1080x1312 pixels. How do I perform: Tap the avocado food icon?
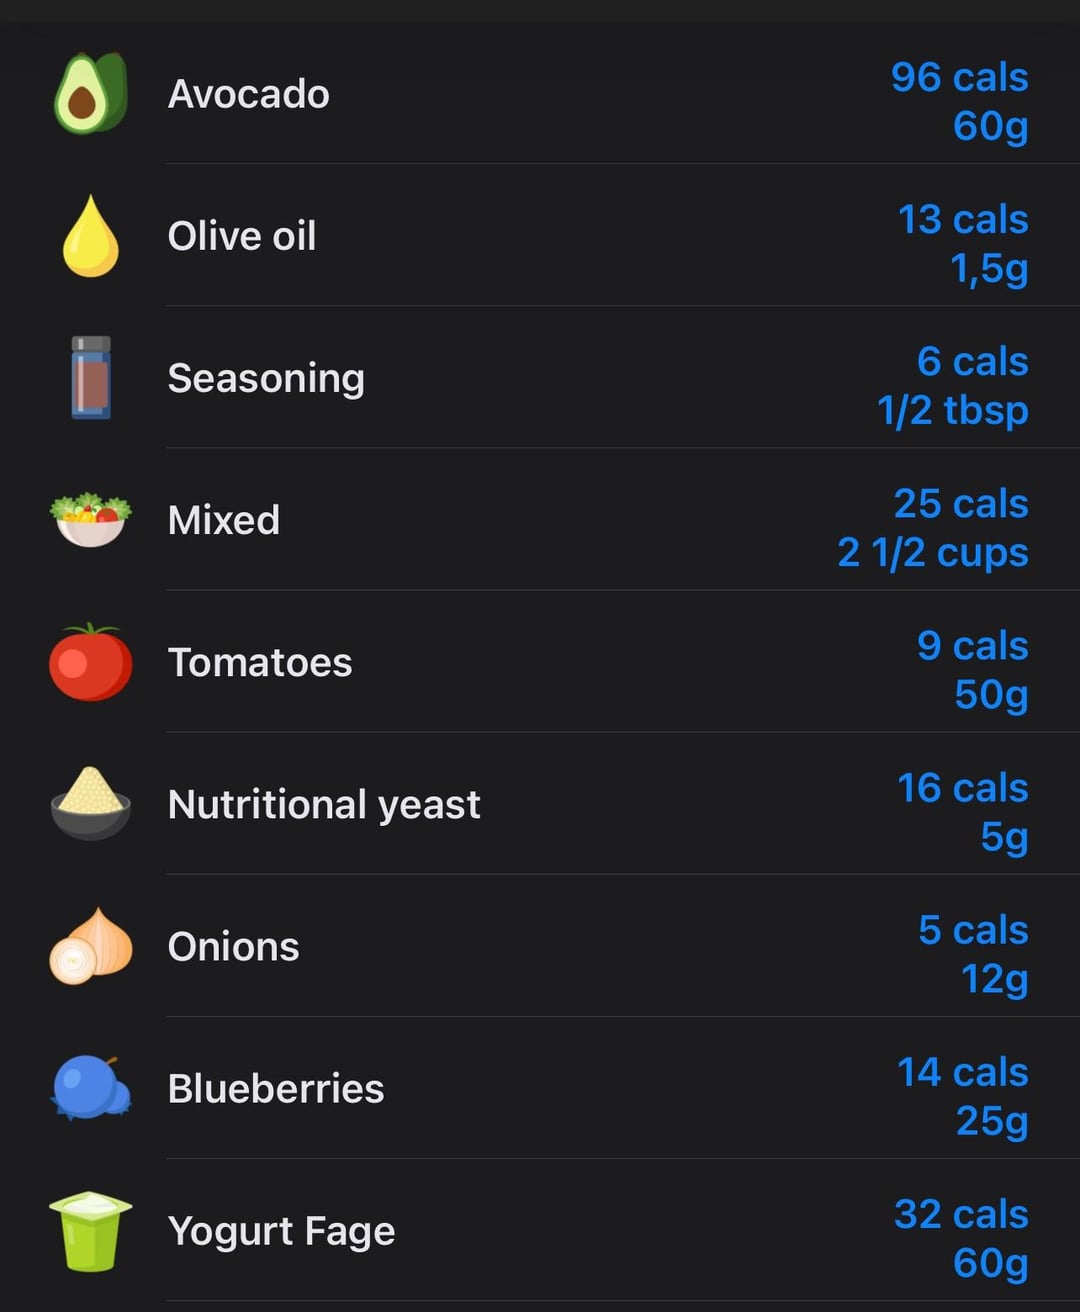click(91, 93)
